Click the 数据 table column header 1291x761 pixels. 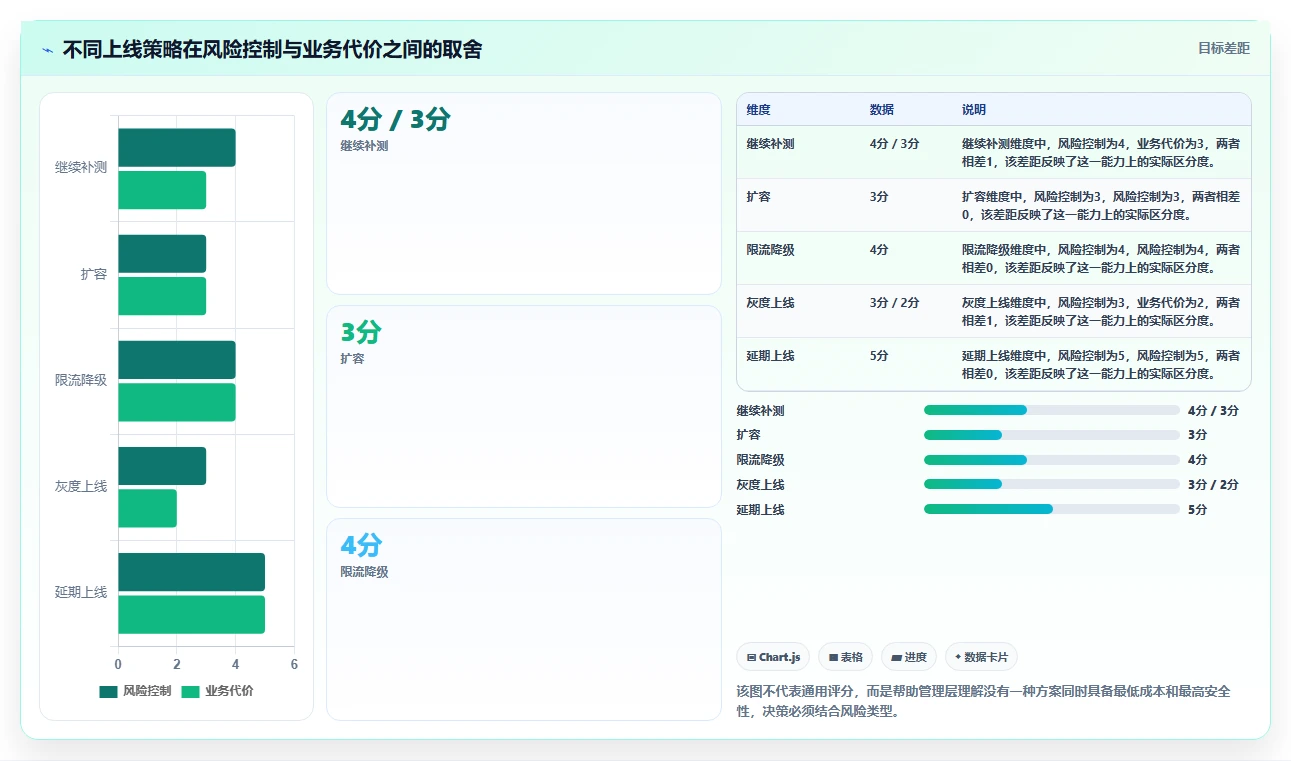(x=882, y=110)
